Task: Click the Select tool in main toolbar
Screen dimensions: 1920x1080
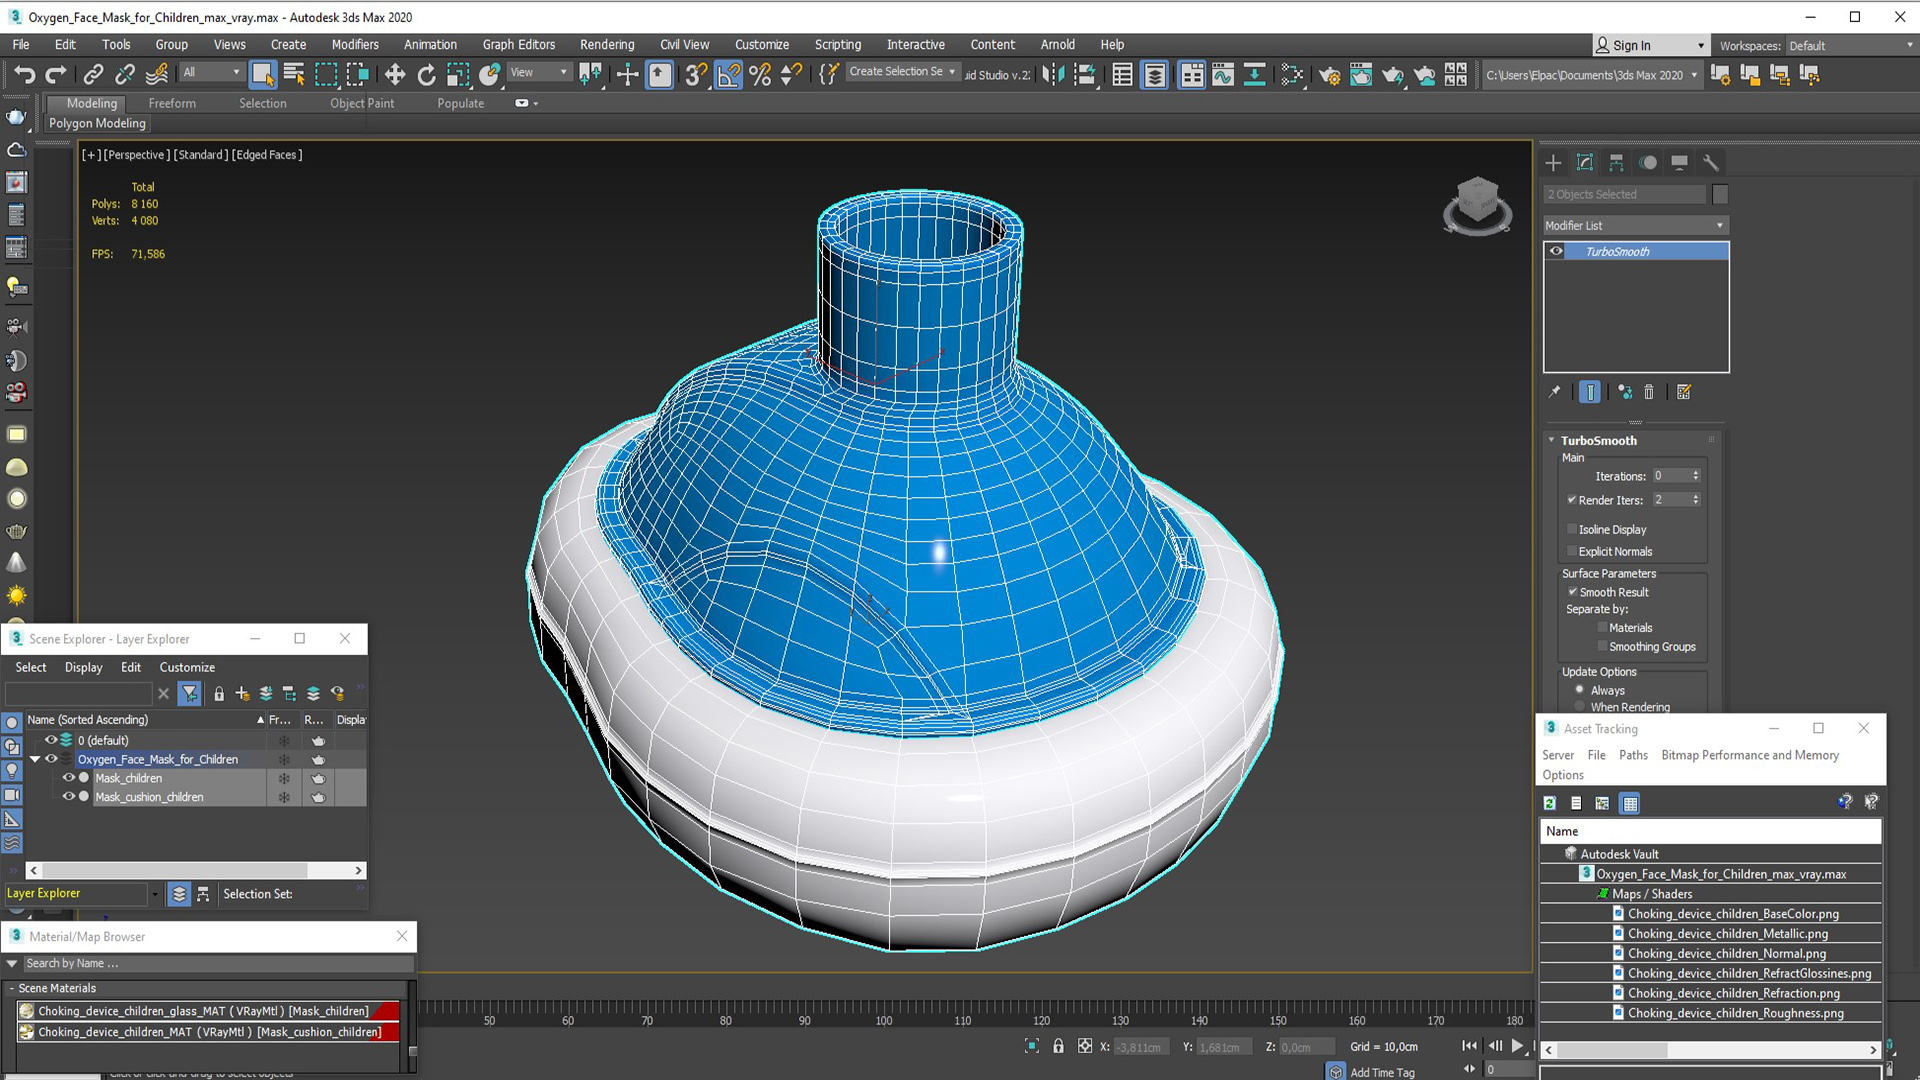Action: [x=260, y=74]
